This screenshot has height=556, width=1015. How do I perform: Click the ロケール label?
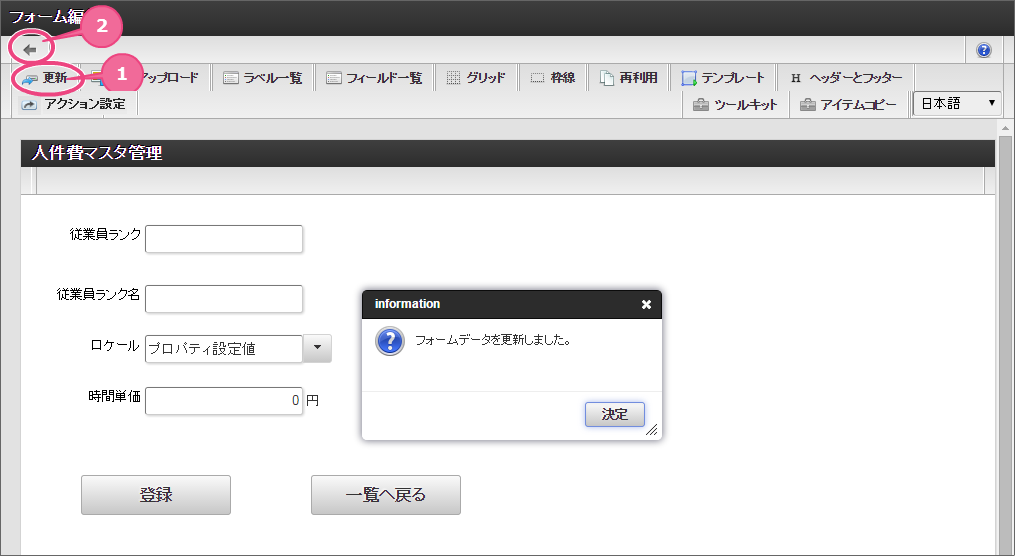[115, 345]
